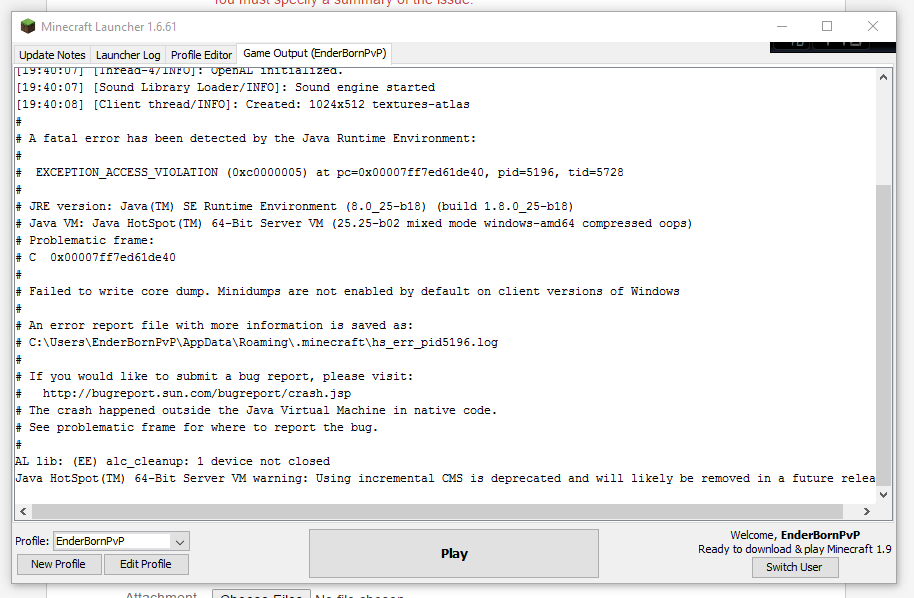
Task: Click the New Profile button
Action: pos(58,564)
